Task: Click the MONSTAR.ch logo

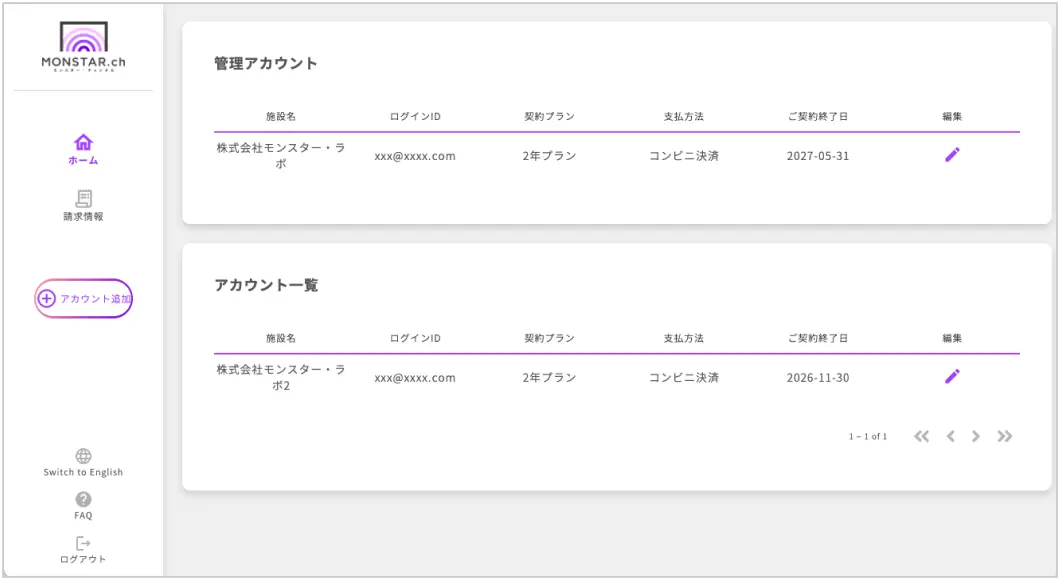Action: click(x=83, y=47)
